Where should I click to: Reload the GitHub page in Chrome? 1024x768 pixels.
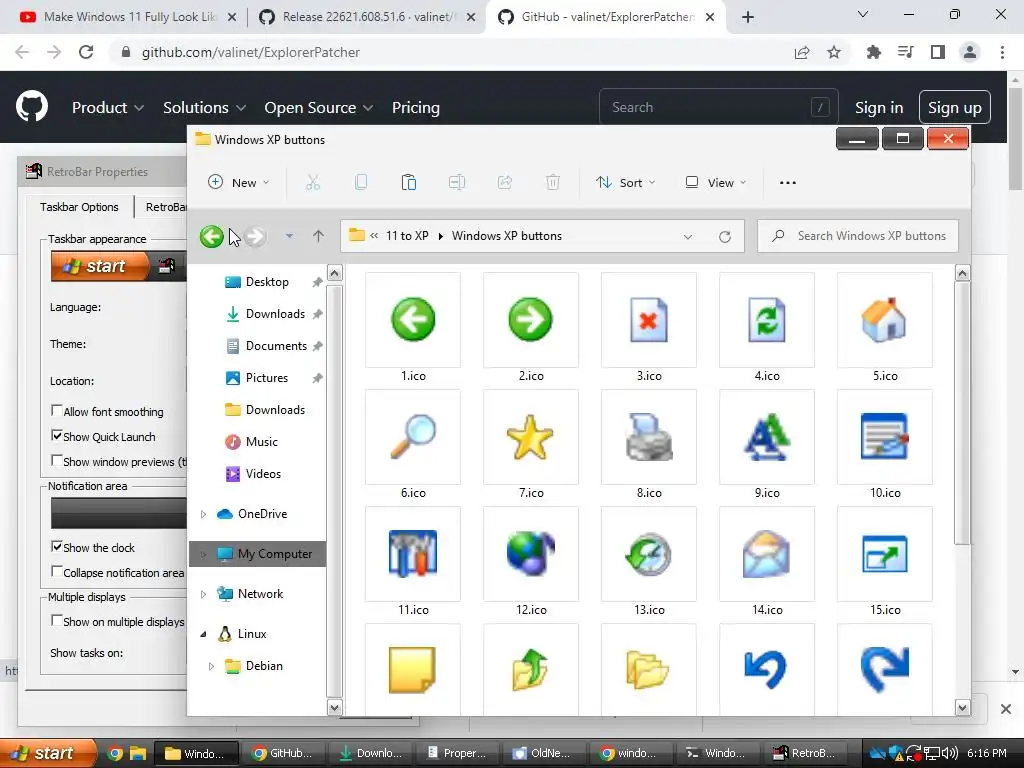click(86, 52)
